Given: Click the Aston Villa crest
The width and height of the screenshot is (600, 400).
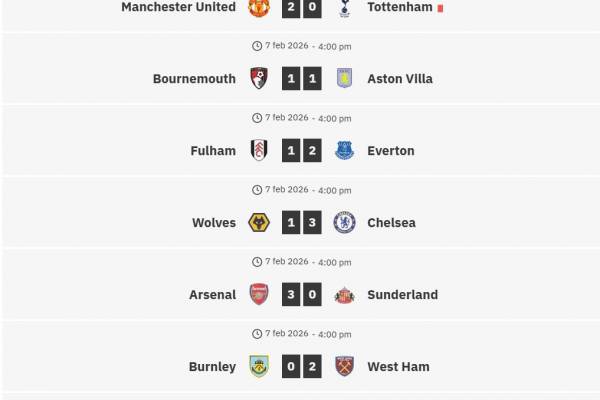Looking at the screenshot, I should tap(344, 79).
